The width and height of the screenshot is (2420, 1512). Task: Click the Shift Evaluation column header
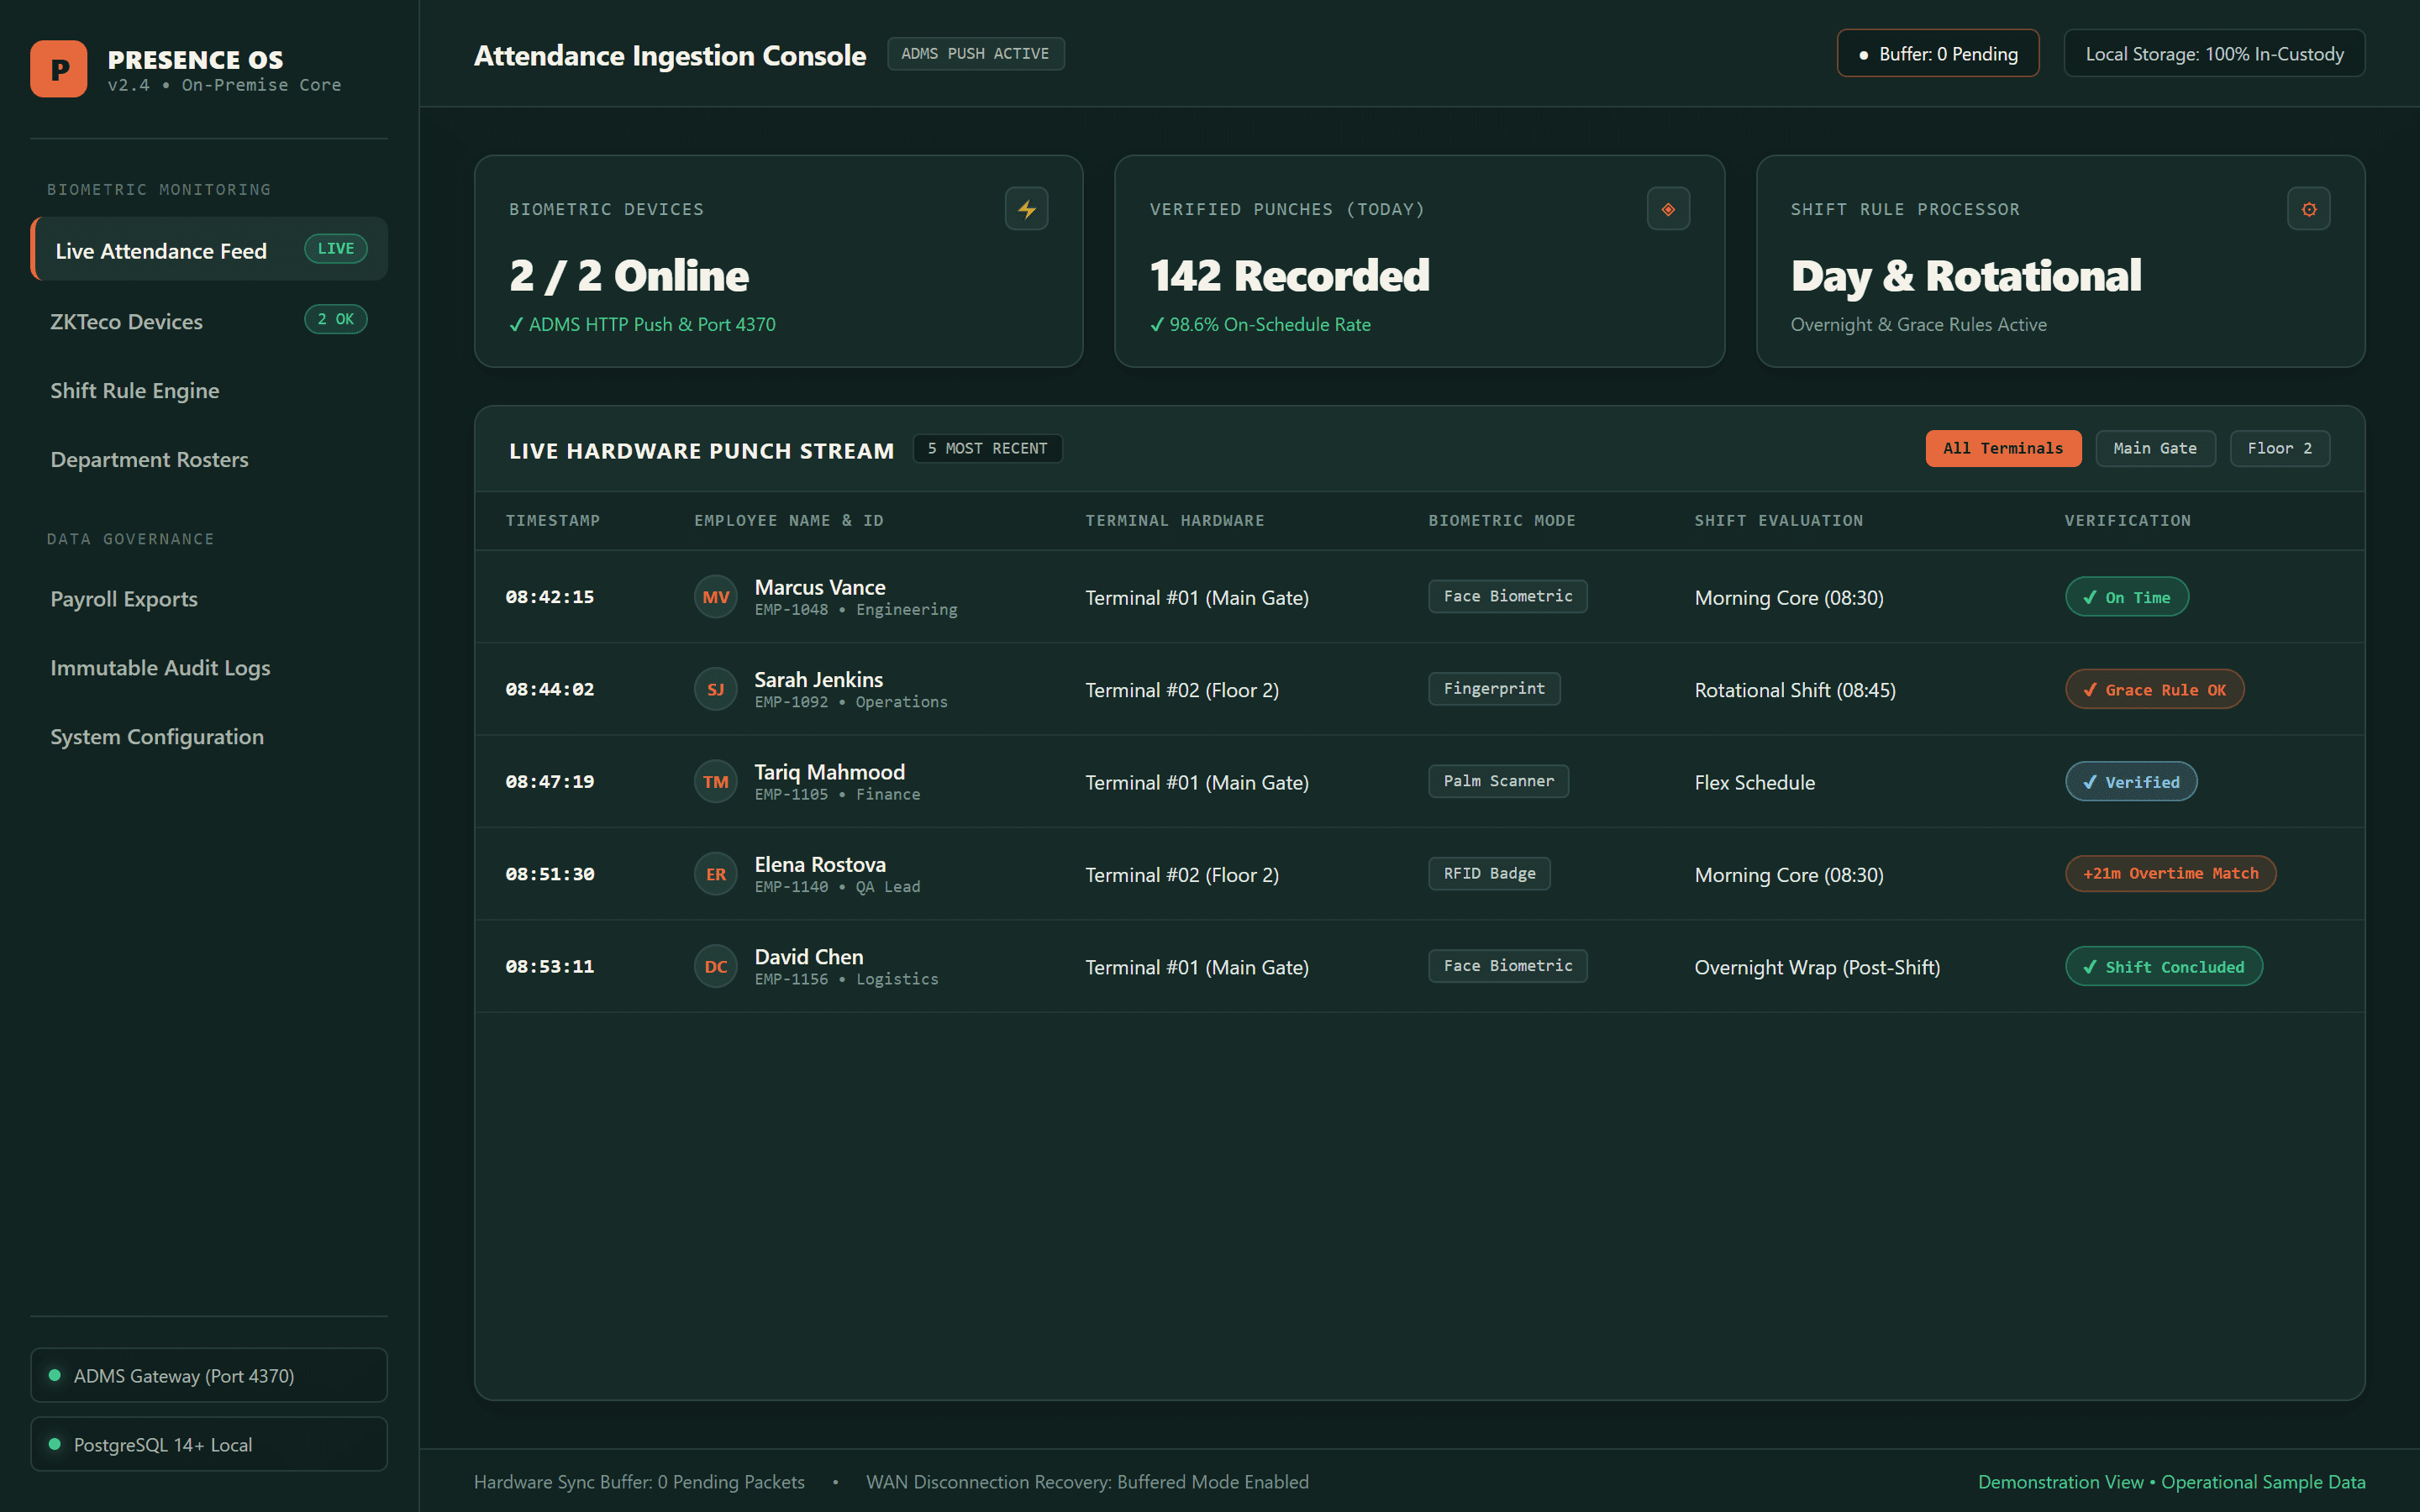tap(1778, 520)
